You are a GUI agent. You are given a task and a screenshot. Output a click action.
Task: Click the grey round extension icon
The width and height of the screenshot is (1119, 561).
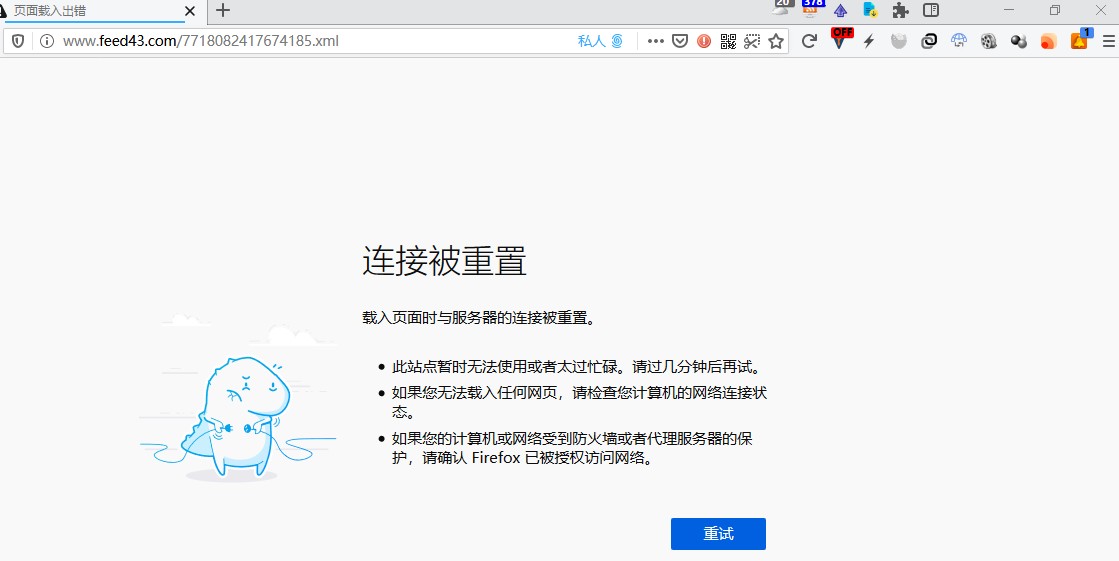tap(898, 41)
